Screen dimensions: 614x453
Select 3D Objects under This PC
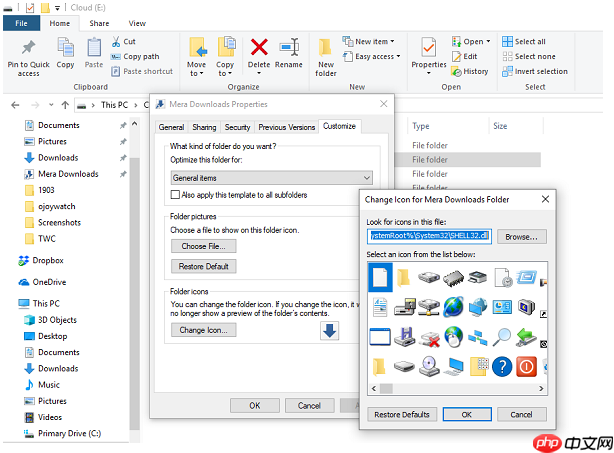[x=51, y=320]
